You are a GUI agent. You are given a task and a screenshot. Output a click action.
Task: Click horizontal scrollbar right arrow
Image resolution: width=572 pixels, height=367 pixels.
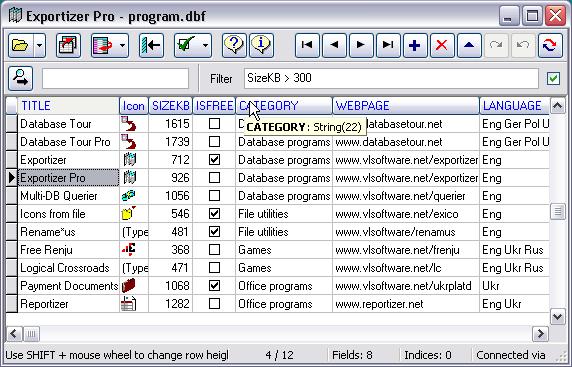click(540, 333)
